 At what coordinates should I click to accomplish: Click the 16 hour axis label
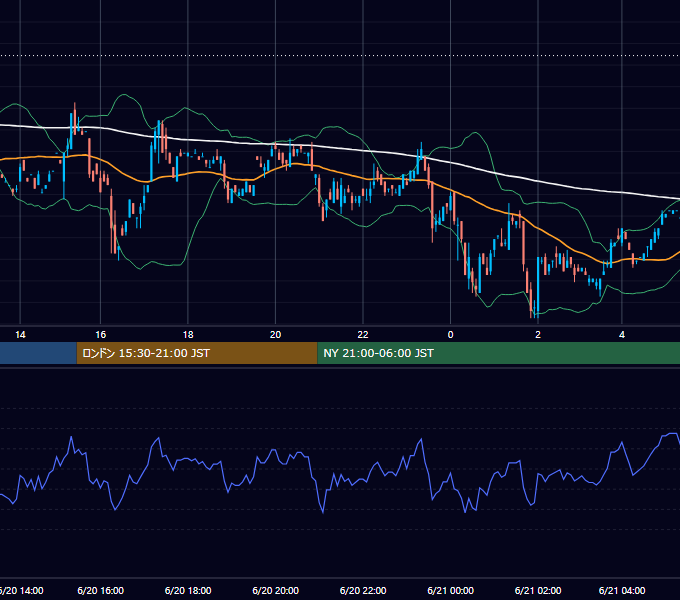click(101, 335)
